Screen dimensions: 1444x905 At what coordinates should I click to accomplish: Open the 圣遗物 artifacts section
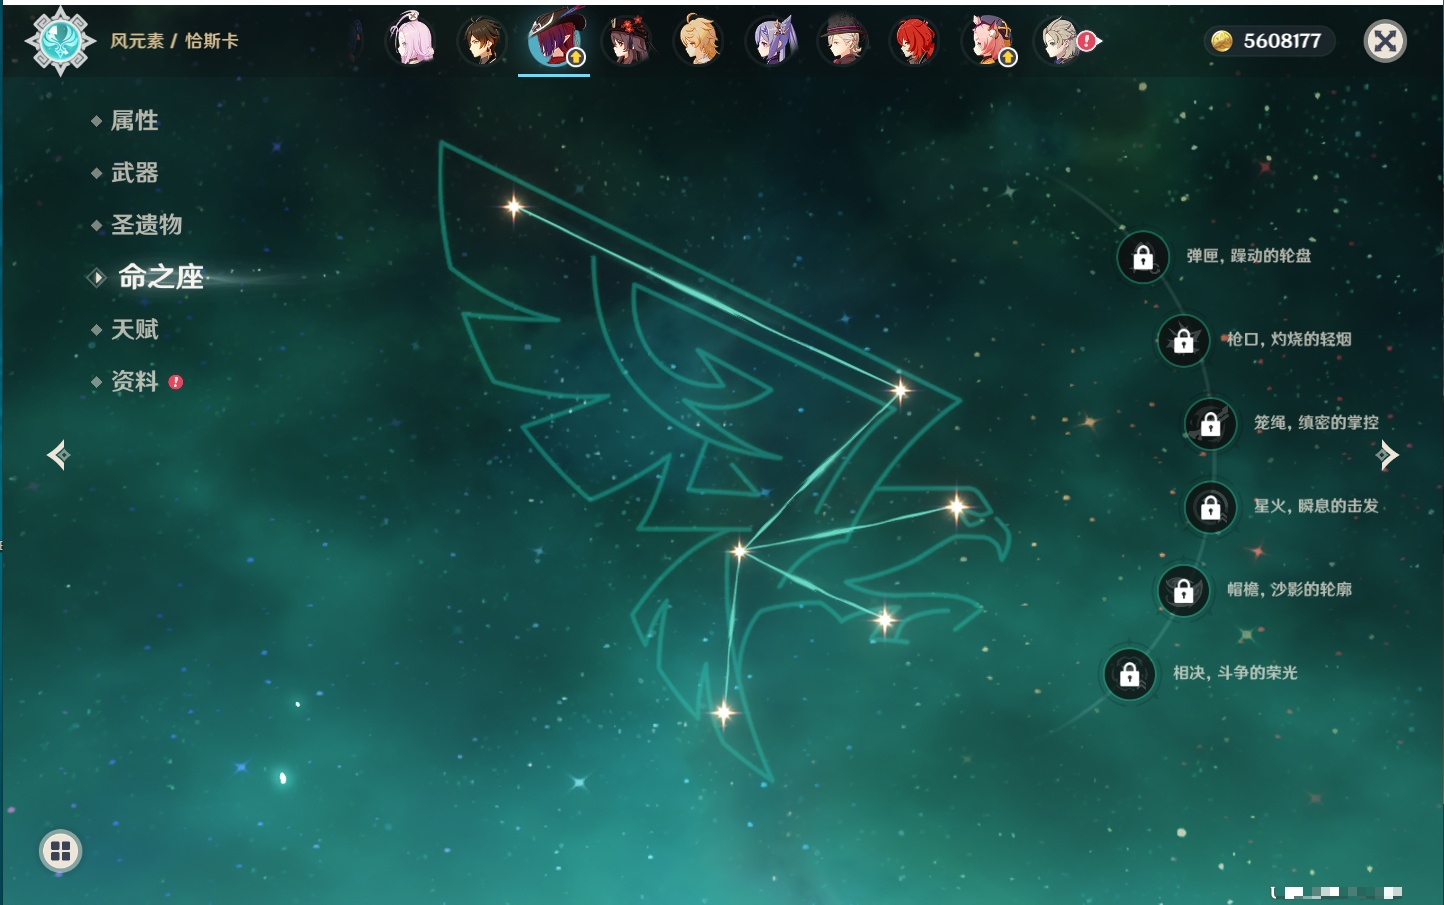[x=146, y=225]
